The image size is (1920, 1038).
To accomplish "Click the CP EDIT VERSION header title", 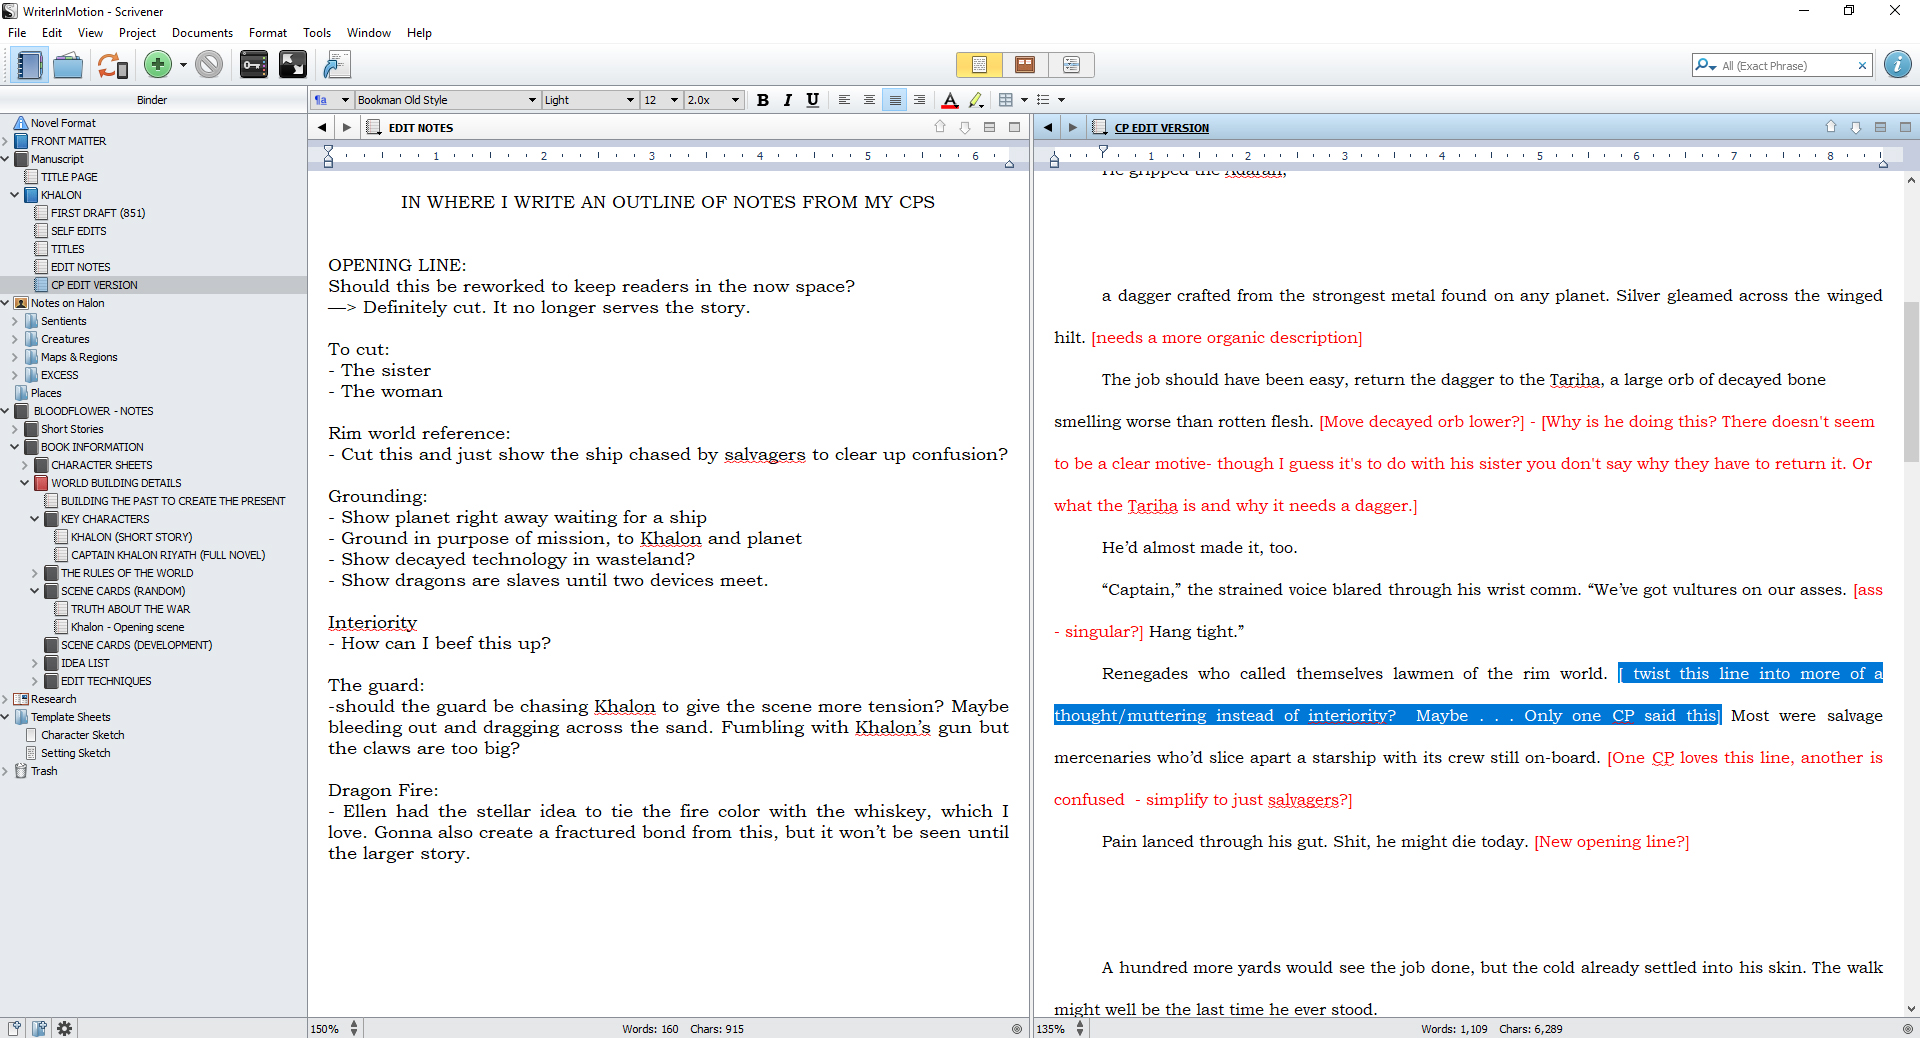I will (1161, 128).
